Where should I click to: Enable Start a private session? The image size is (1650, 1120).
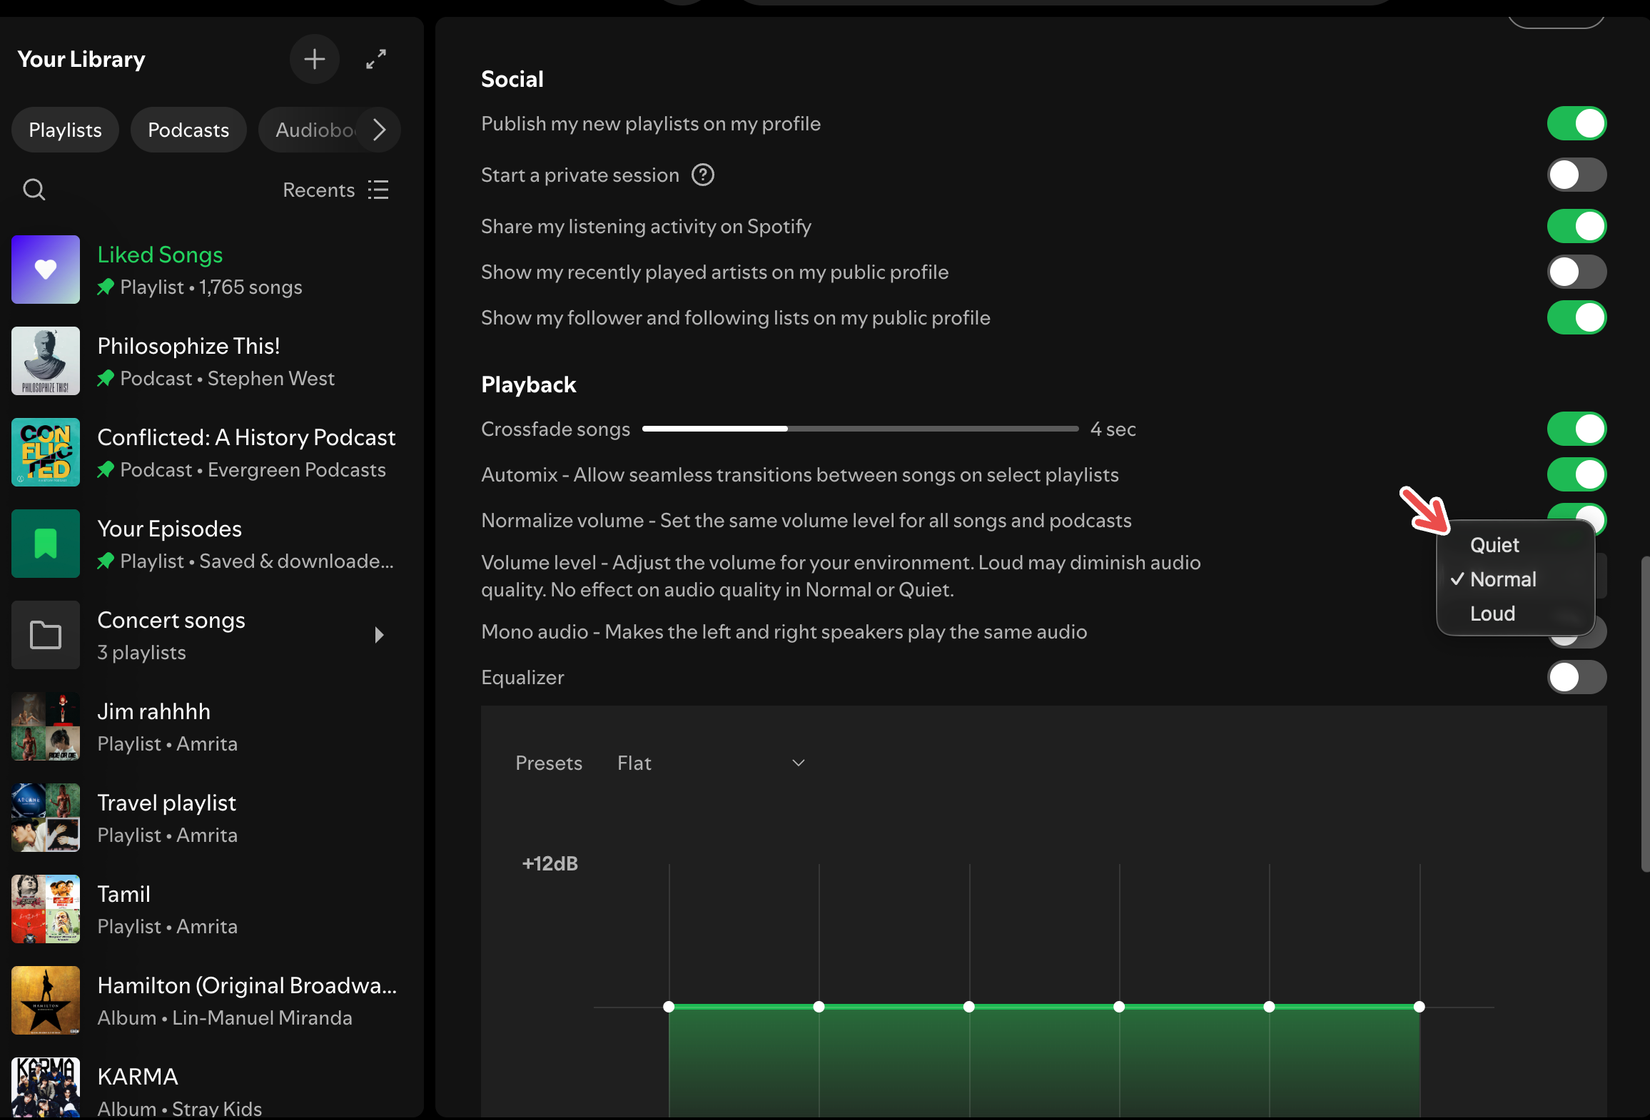pos(1576,174)
